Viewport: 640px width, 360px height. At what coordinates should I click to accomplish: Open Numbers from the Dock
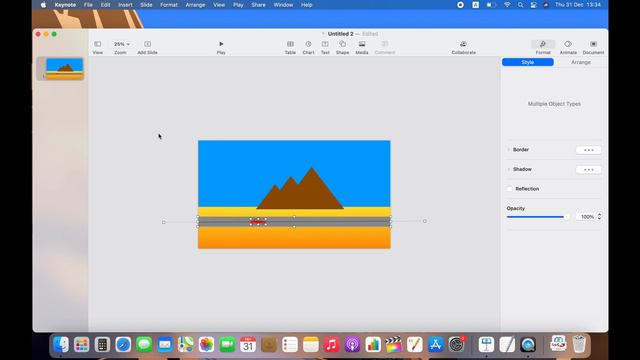point(373,344)
